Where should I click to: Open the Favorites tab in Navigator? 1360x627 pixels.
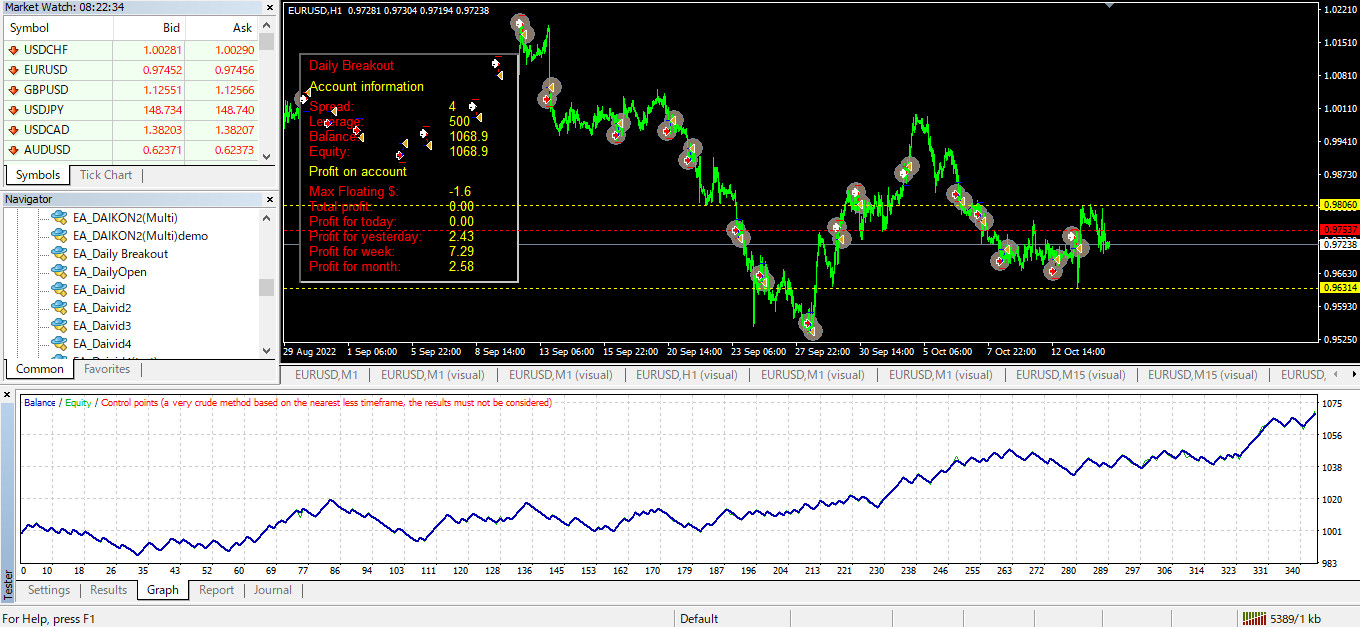click(x=107, y=369)
